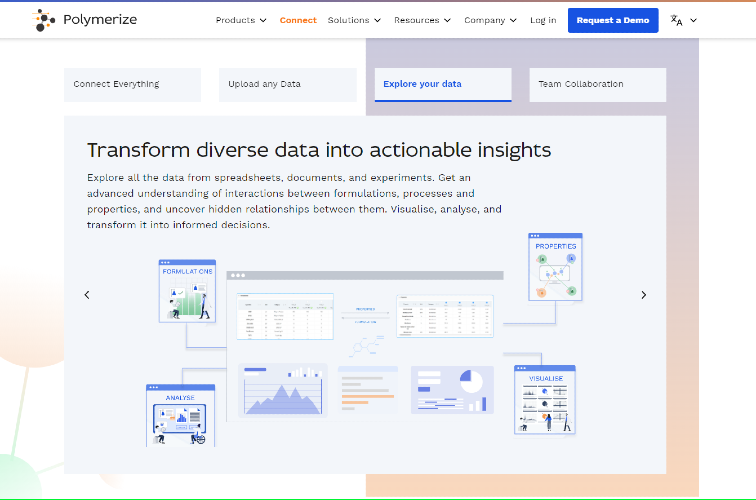Open the Connect nav item
The height and width of the screenshot is (500, 756).
click(x=298, y=20)
